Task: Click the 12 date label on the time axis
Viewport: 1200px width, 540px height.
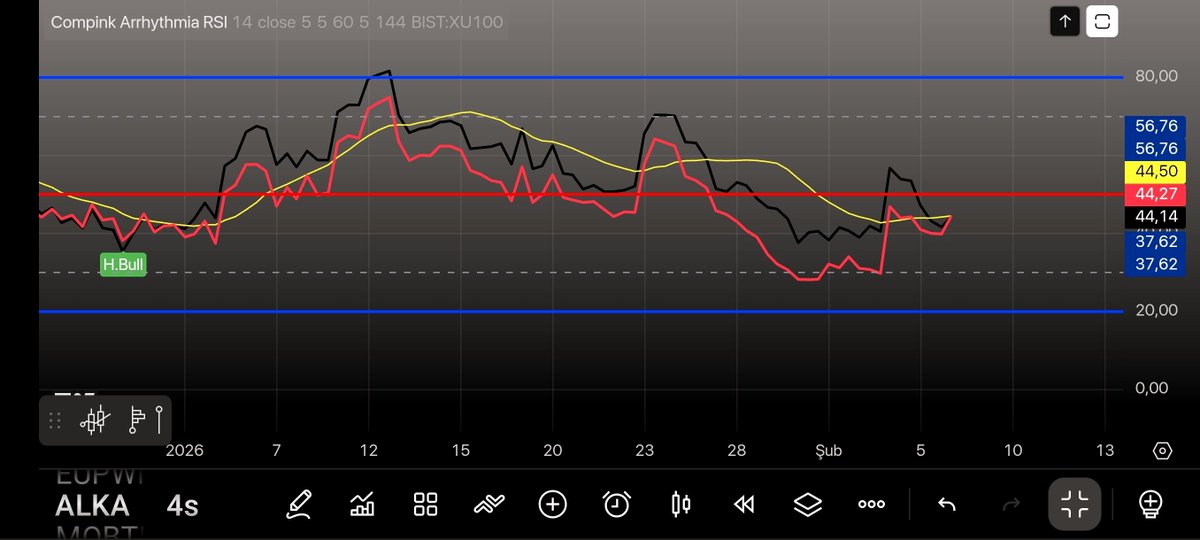Action: click(369, 451)
